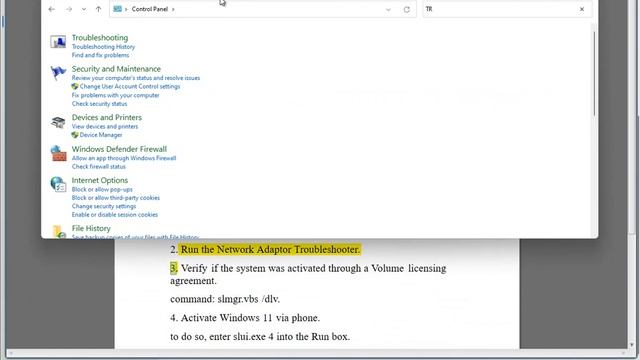640x360 pixels.
Task: Click the Internet Options globe icon
Action: (58, 184)
